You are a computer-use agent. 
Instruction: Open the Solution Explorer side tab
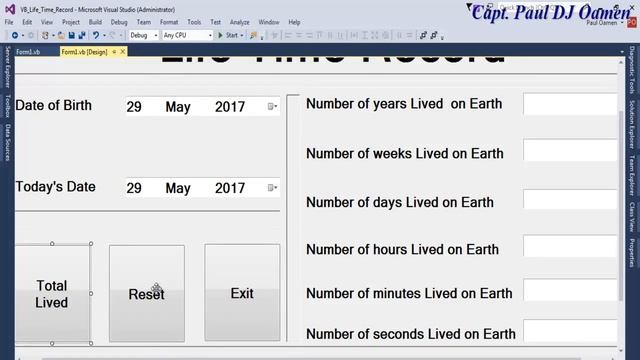tap(632, 124)
